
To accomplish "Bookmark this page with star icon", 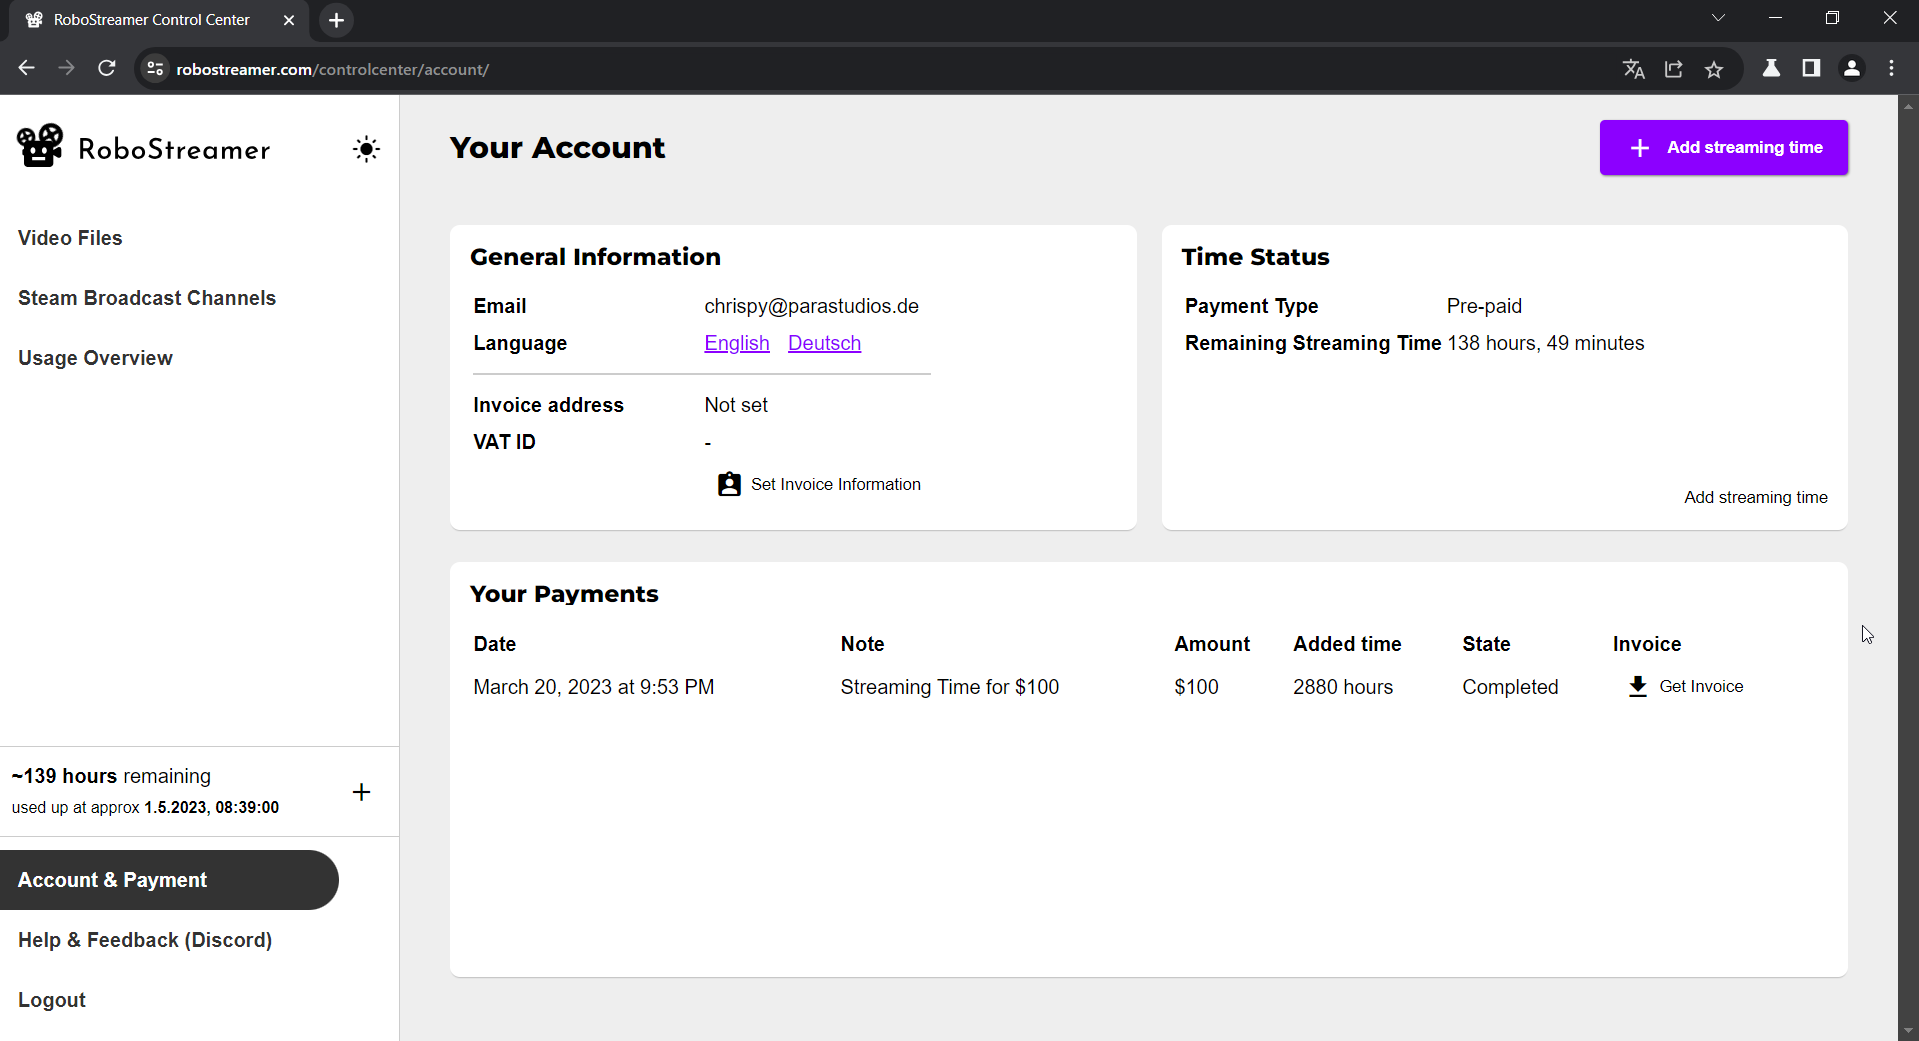I will tap(1714, 69).
